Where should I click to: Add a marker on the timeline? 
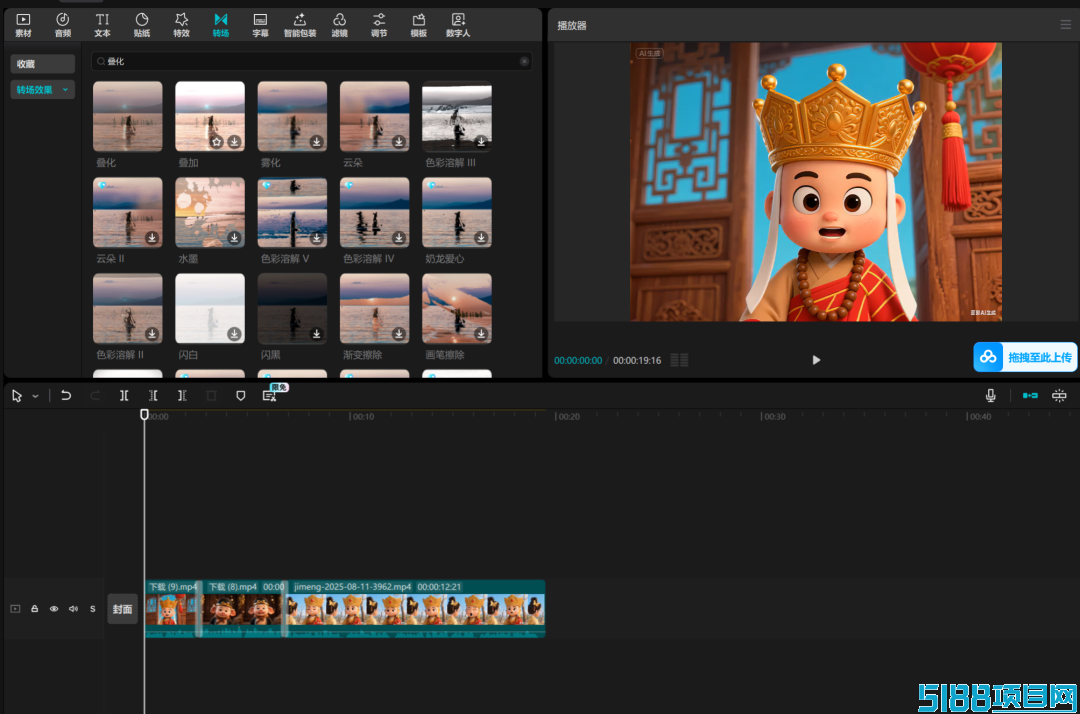(240, 396)
